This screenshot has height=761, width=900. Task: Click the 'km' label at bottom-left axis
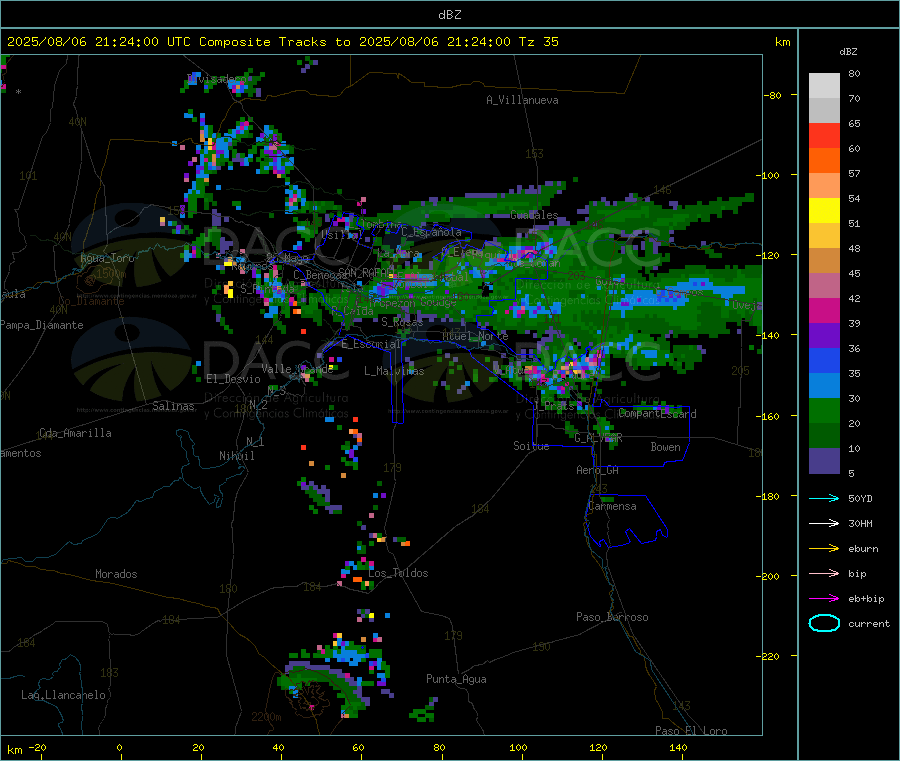pyautogui.click(x=14, y=750)
